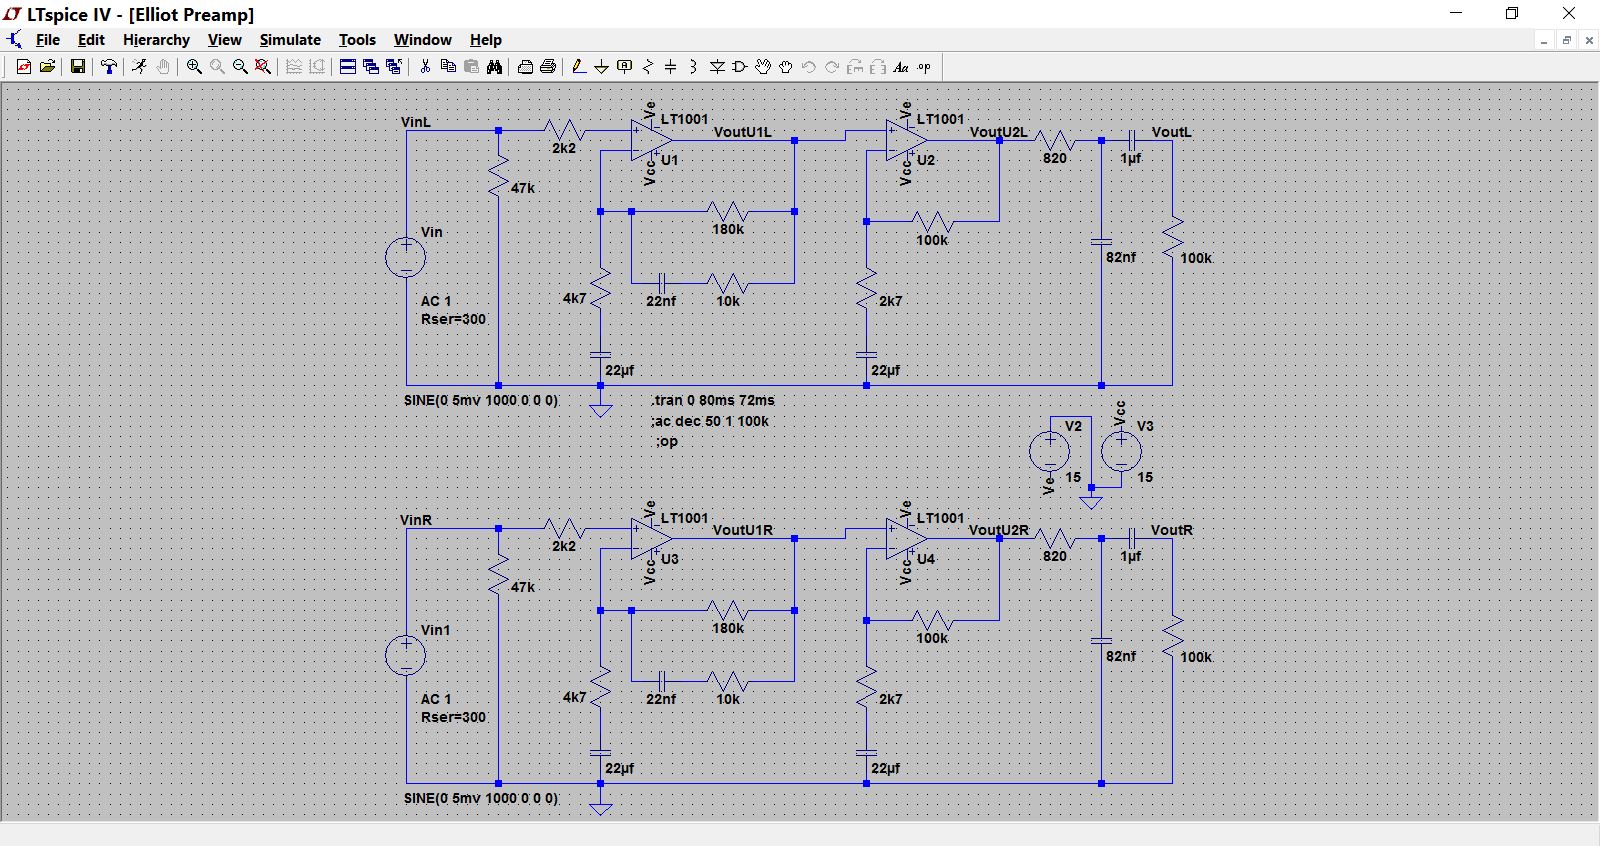Click the Vin voltage source symbol
This screenshot has height=846, width=1600.
tap(406, 258)
